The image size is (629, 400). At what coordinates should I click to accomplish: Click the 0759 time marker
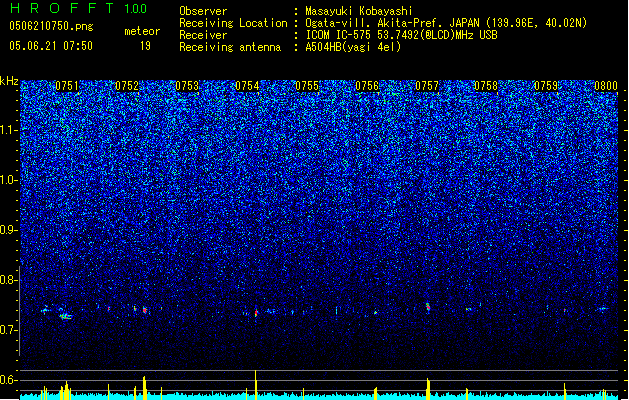point(546,86)
